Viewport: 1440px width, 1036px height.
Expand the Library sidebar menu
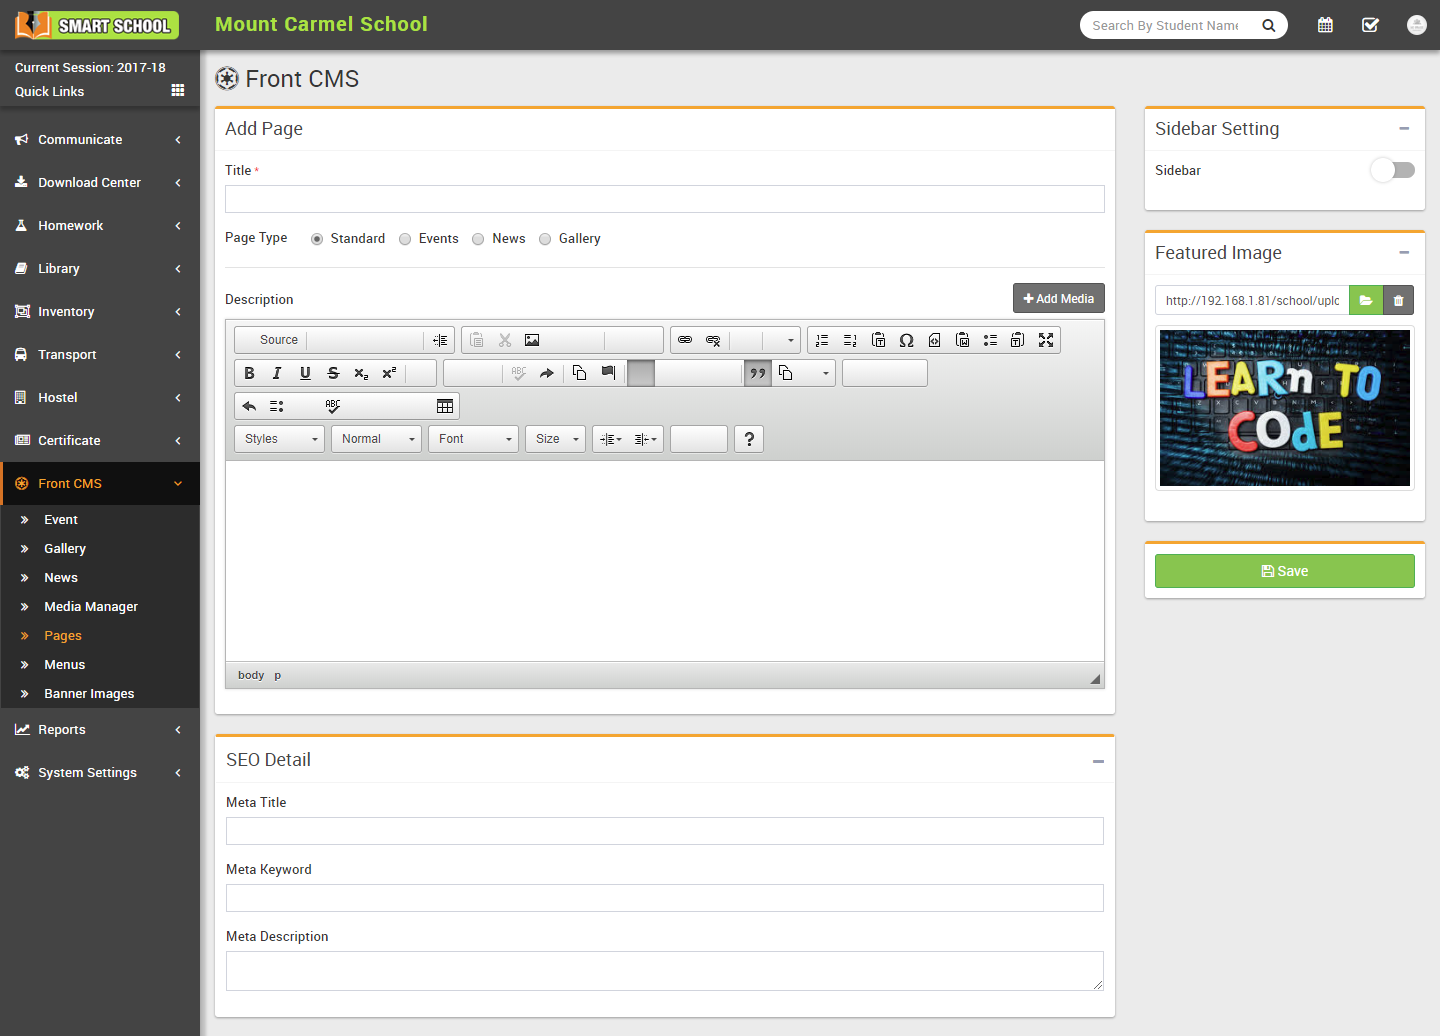pyautogui.click(x=98, y=269)
